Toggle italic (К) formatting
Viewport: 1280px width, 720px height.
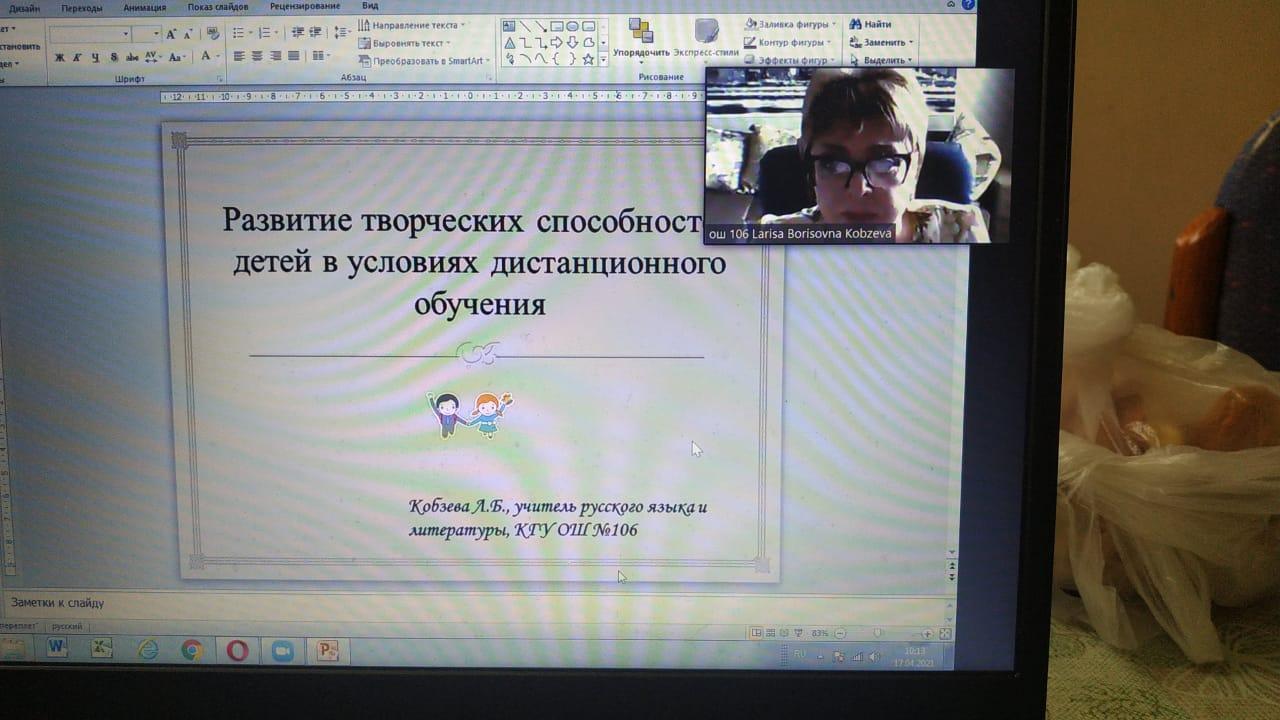[x=76, y=57]
